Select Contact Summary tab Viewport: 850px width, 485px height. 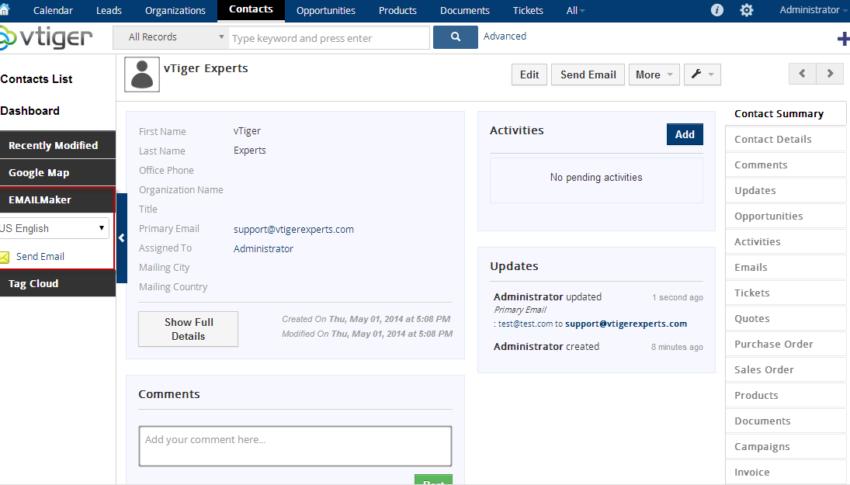[x=785, y=114]
